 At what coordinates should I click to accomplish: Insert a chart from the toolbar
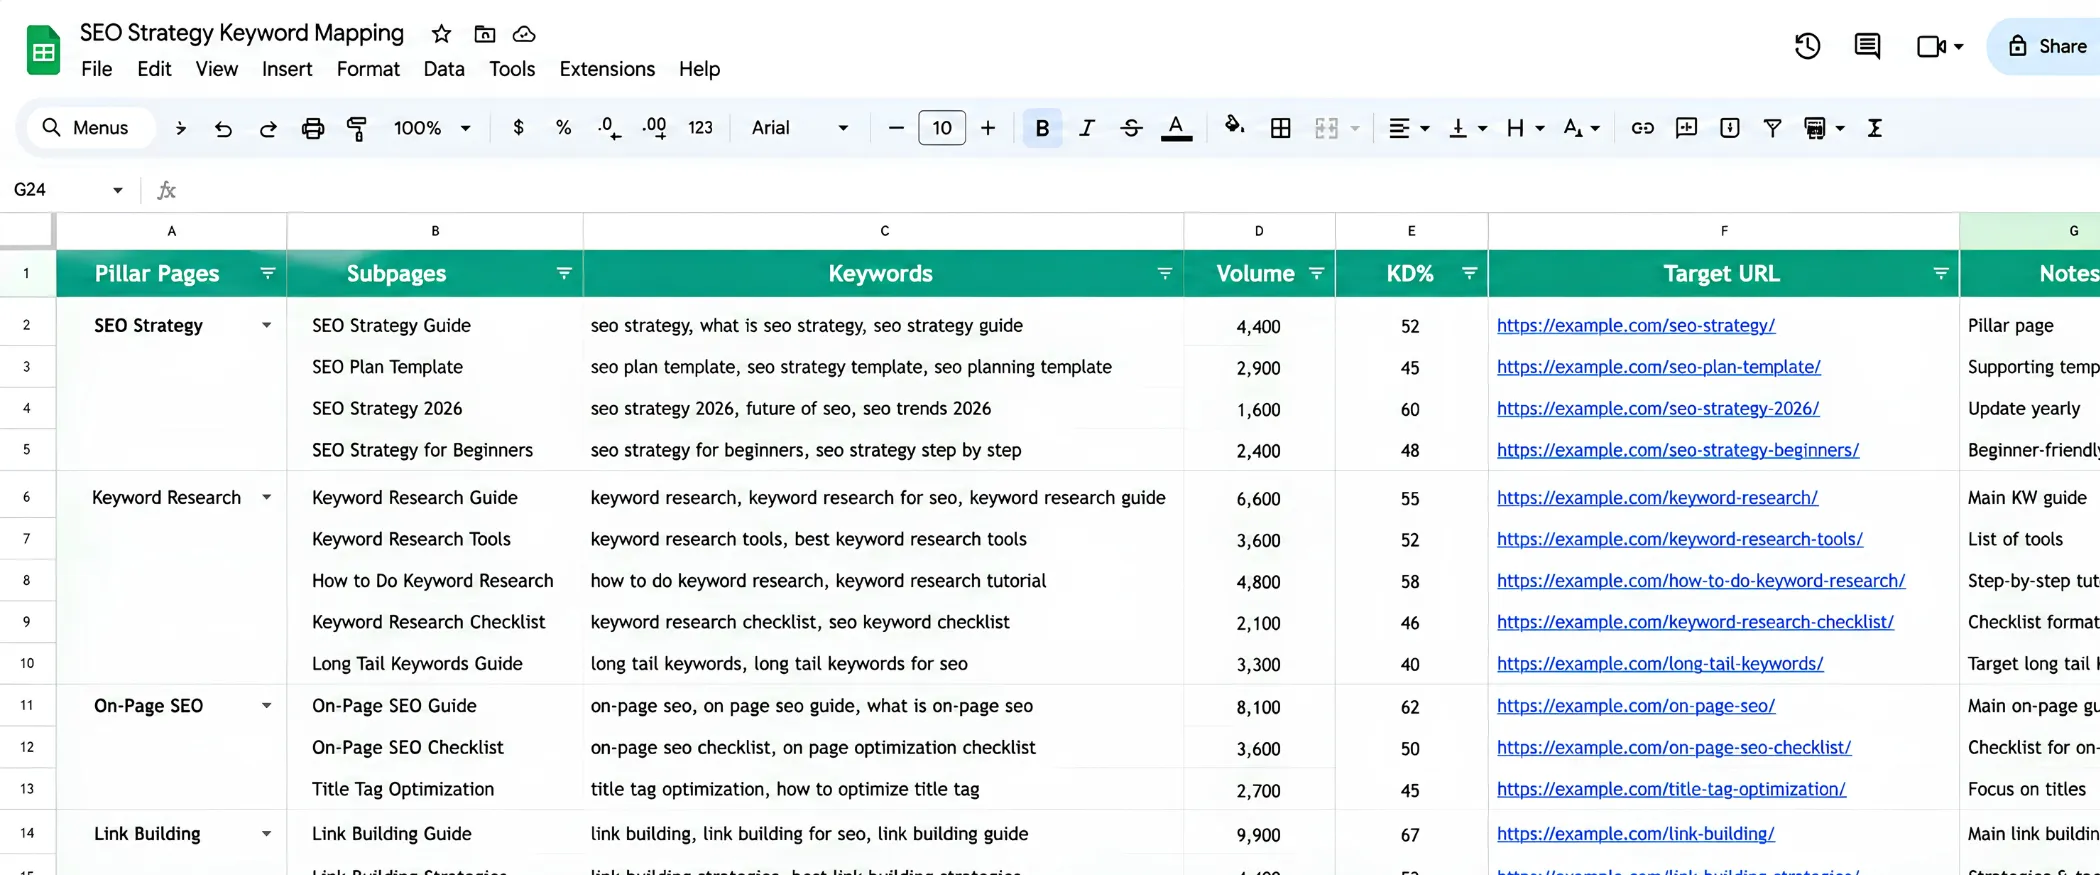point(1729,128)
